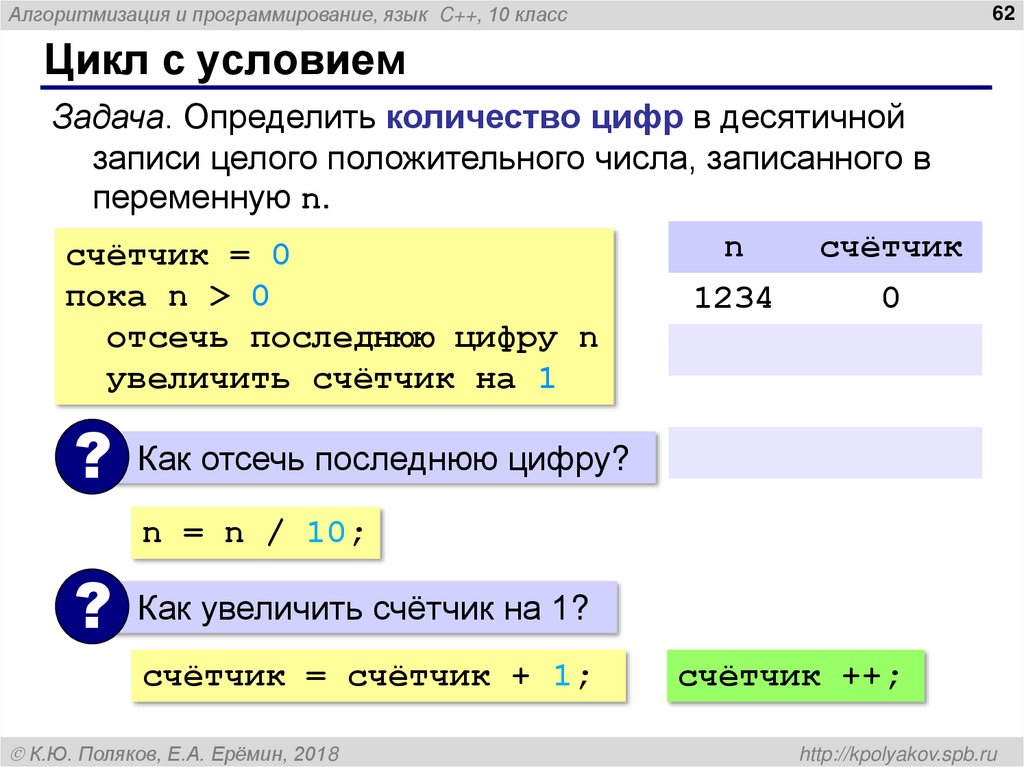Image resolution: width=1024 pixels, height=767 pixels.
Task: Click the second question mark icon
Action: click(91, 606)
